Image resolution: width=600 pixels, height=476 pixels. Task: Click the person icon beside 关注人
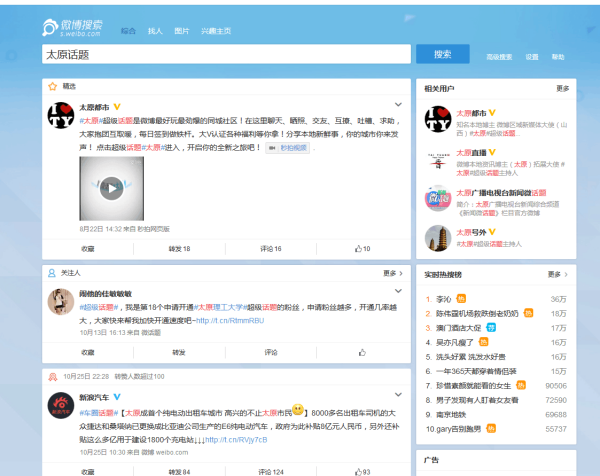(52, 273)
